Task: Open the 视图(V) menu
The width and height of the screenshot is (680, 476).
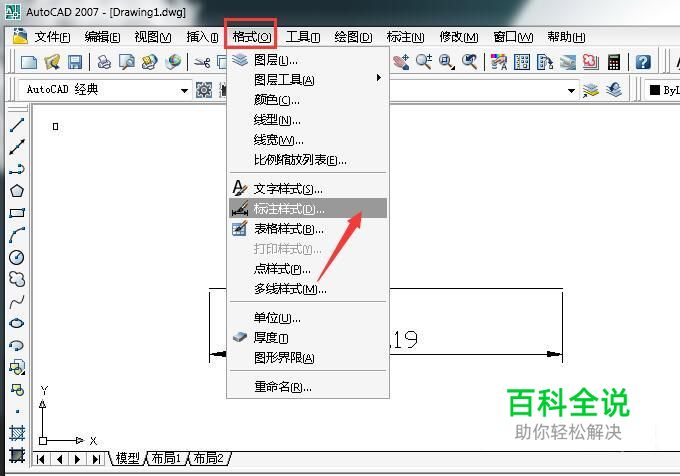Action: click(x=153, y=37)
